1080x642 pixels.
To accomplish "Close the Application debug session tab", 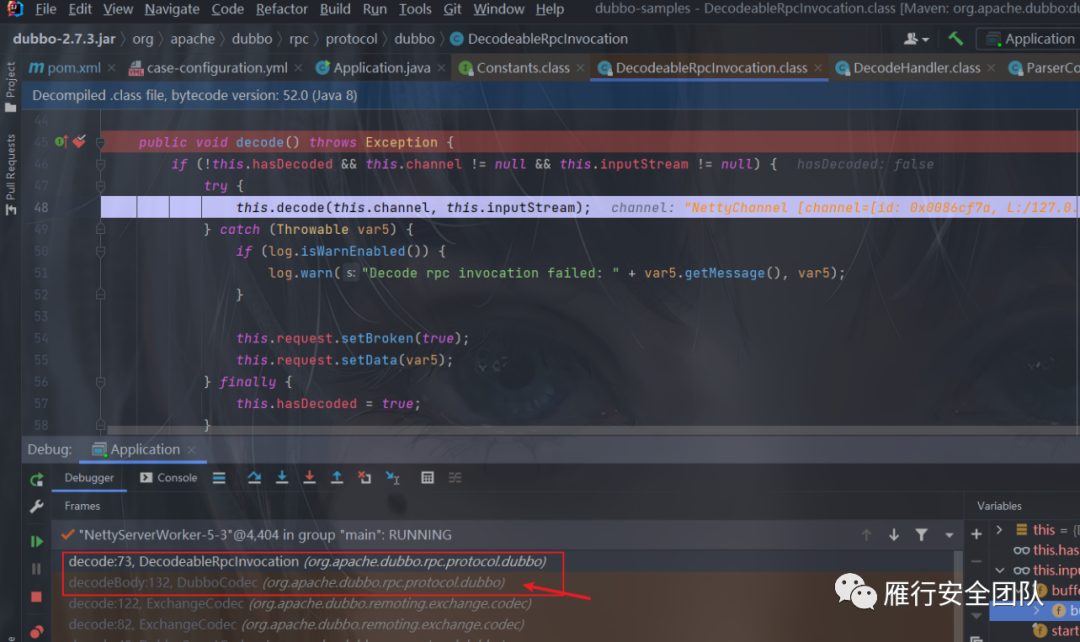I will (x=191, y=450).
